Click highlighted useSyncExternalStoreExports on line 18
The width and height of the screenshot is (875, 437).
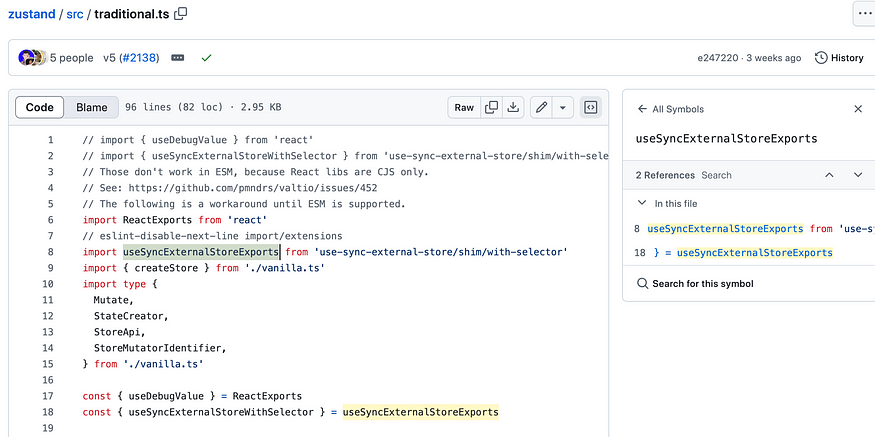pos(420,412)
